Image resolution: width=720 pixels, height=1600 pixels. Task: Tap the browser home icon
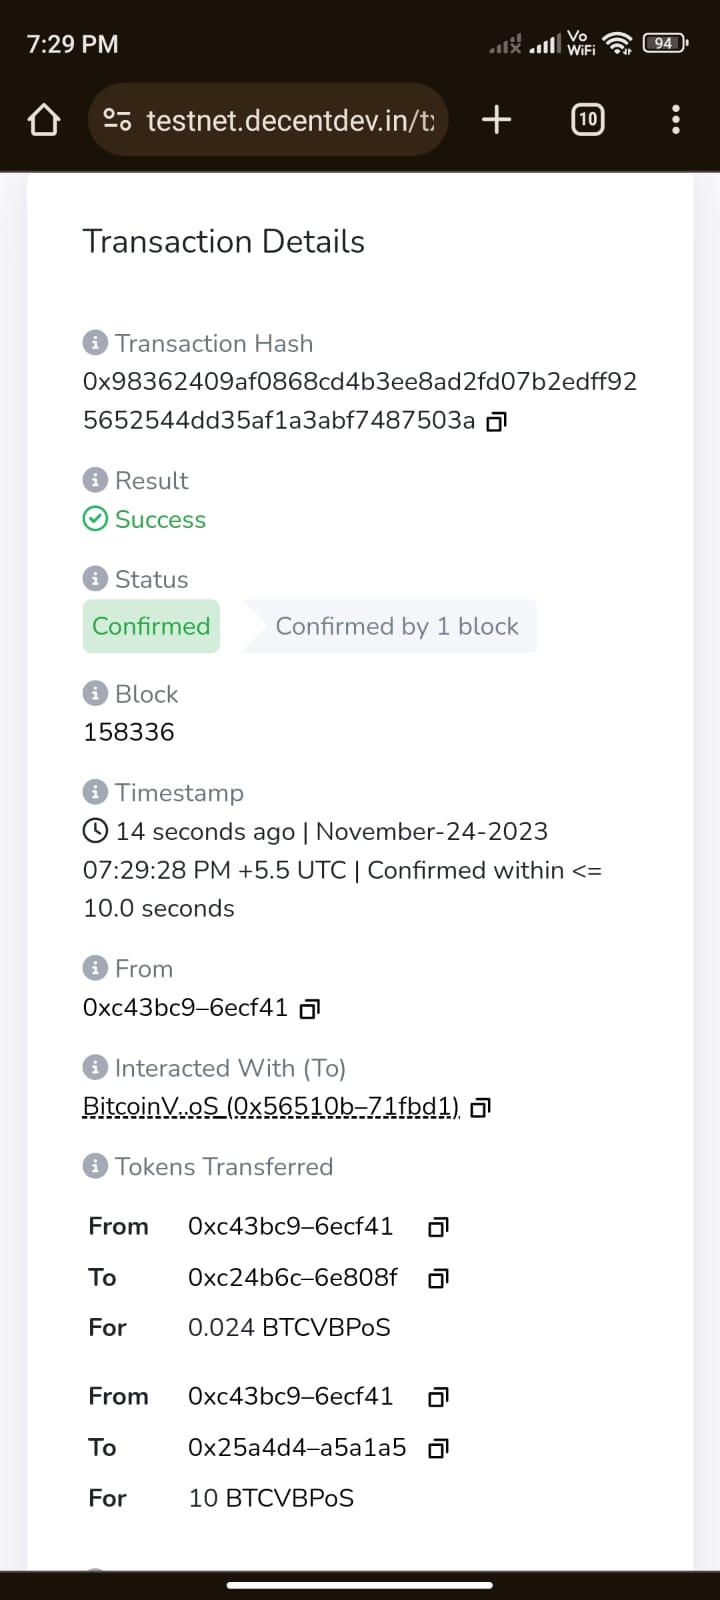point(43,120)
